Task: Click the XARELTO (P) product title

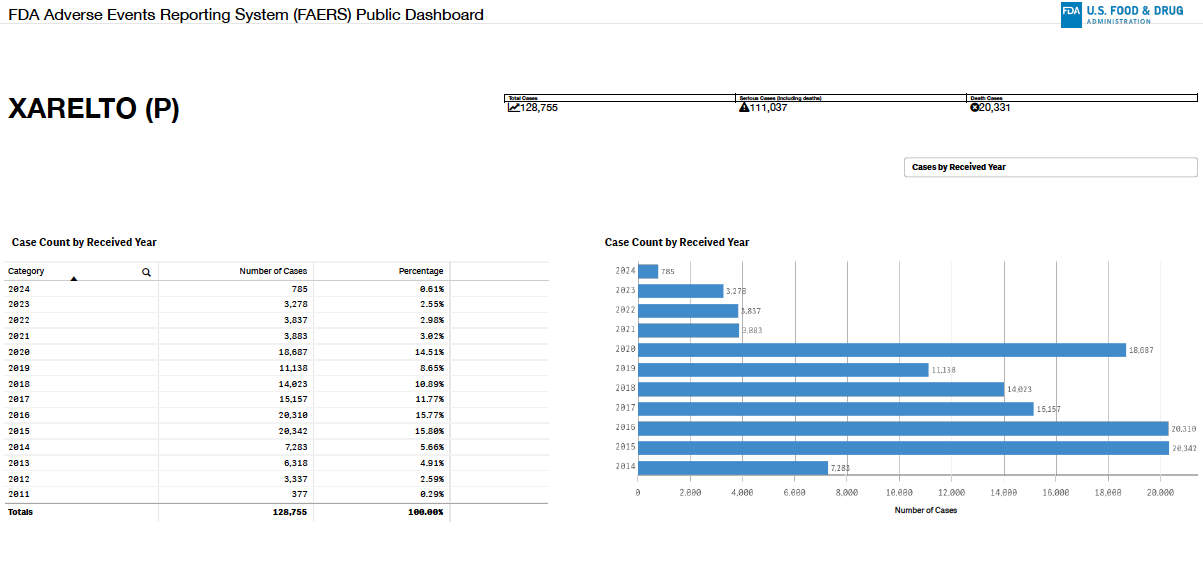Action: point(94,109)
